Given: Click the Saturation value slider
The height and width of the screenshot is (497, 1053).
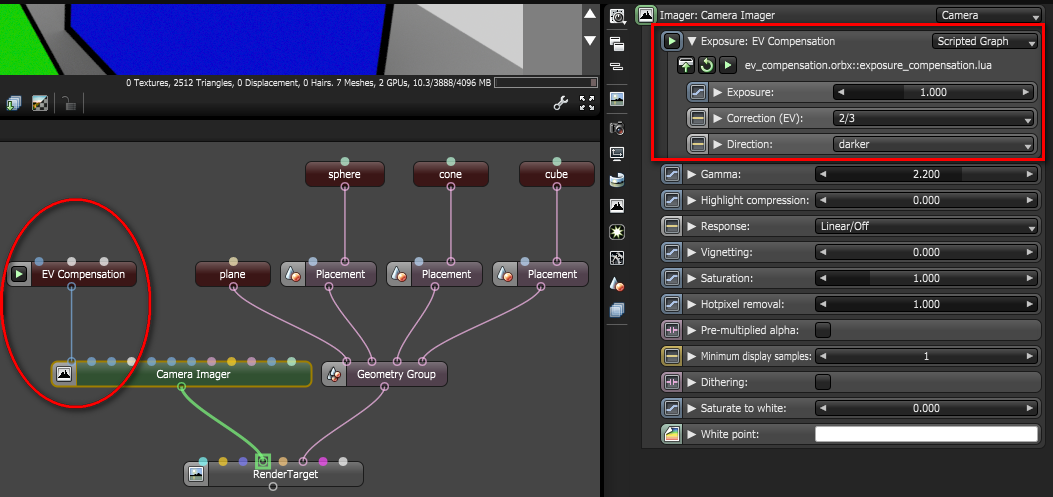Looking at the screenshot, I should (x=927, y=278).
